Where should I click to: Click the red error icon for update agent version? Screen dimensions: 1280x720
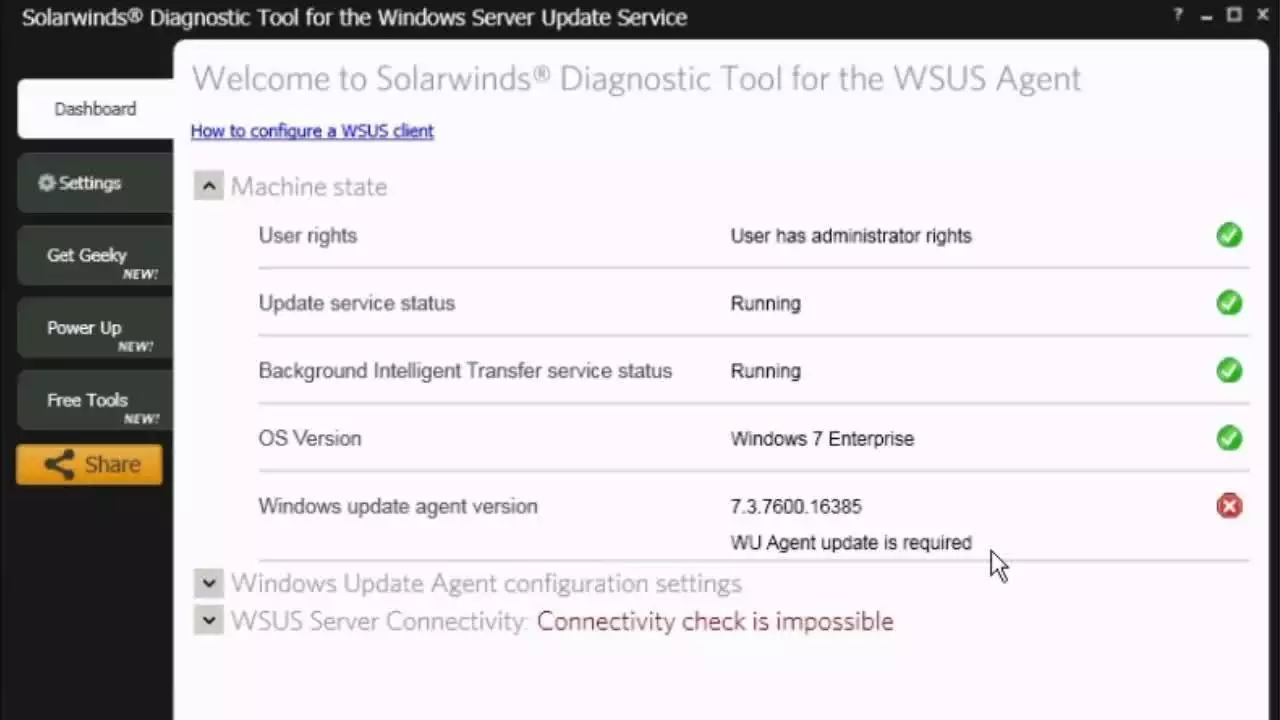[1229, 506]
